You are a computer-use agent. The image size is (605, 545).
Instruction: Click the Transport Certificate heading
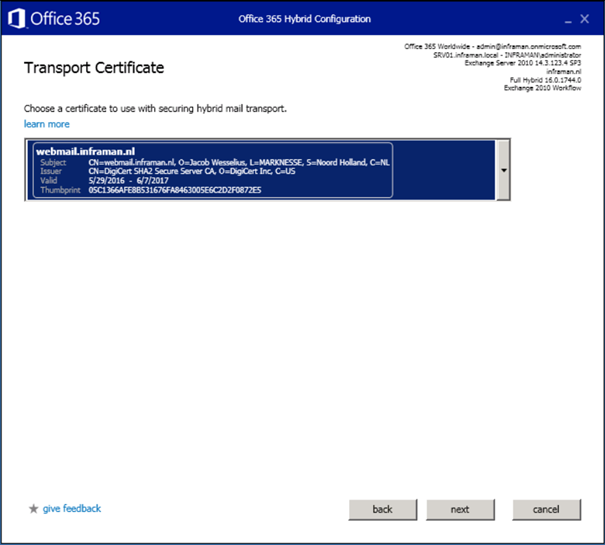click(94, 68)
